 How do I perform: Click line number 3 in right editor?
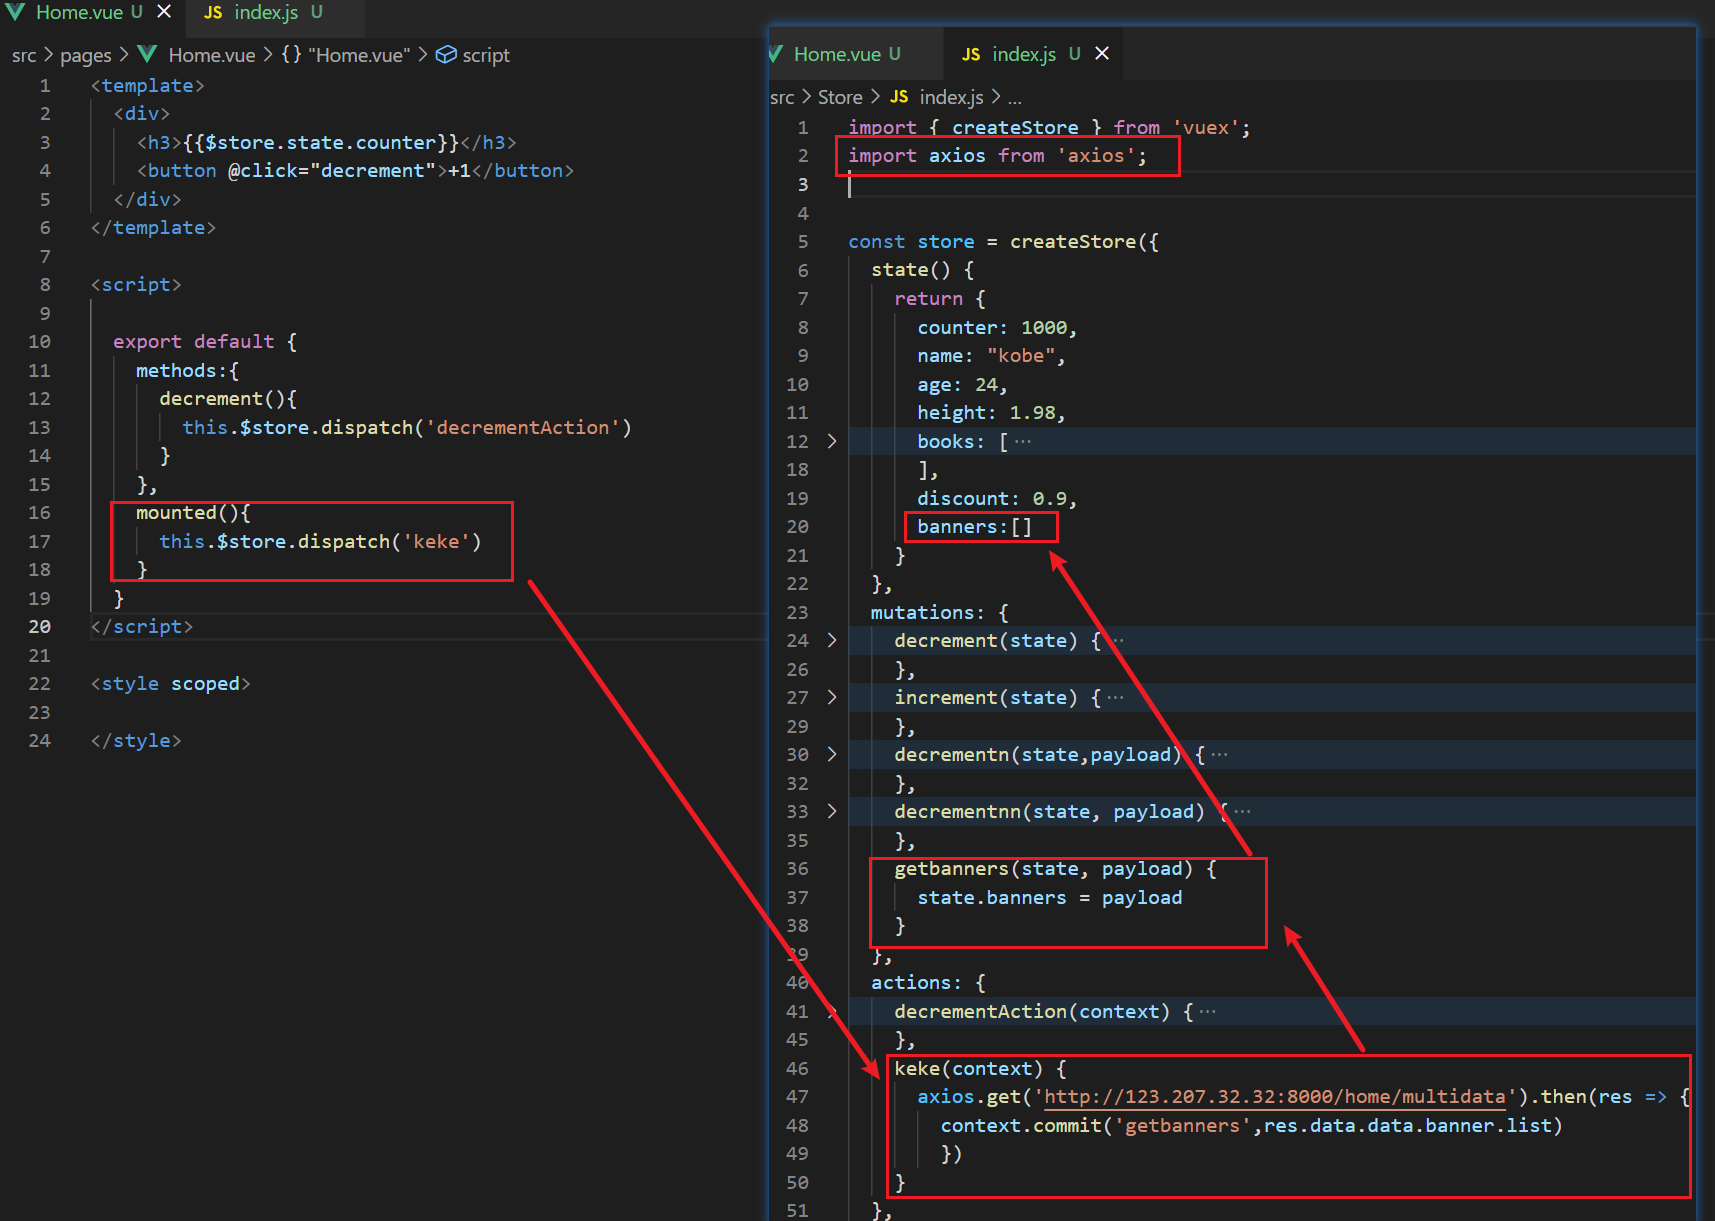(x=802, y=184)
